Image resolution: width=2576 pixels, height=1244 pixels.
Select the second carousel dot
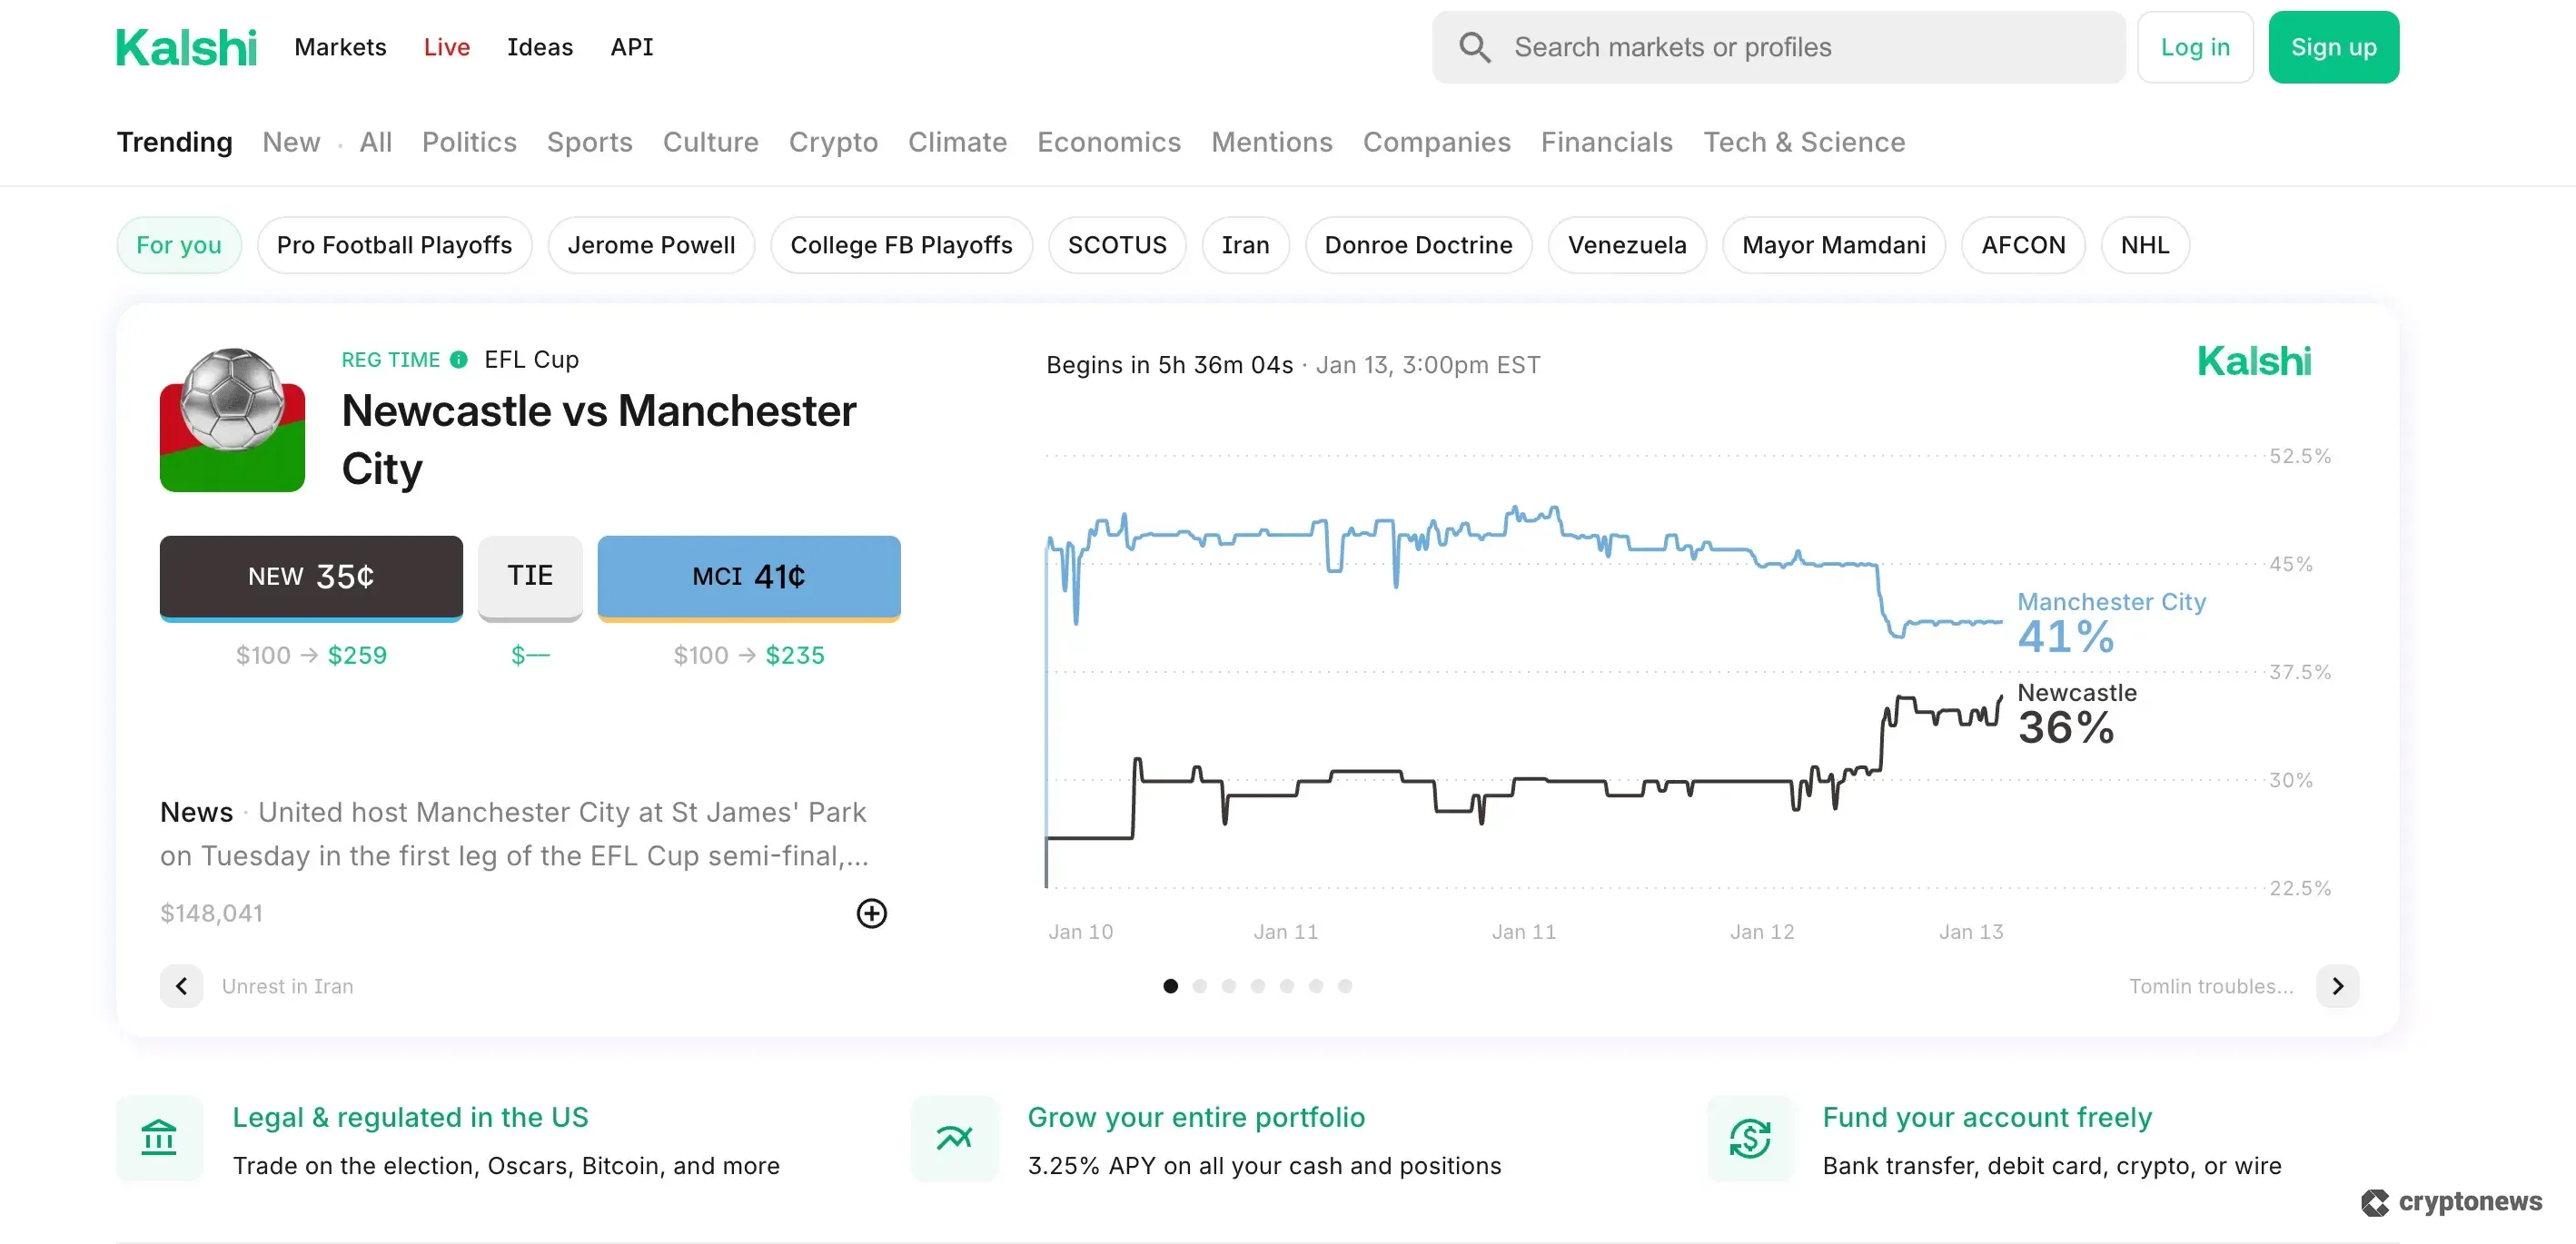click(1200, 986)
